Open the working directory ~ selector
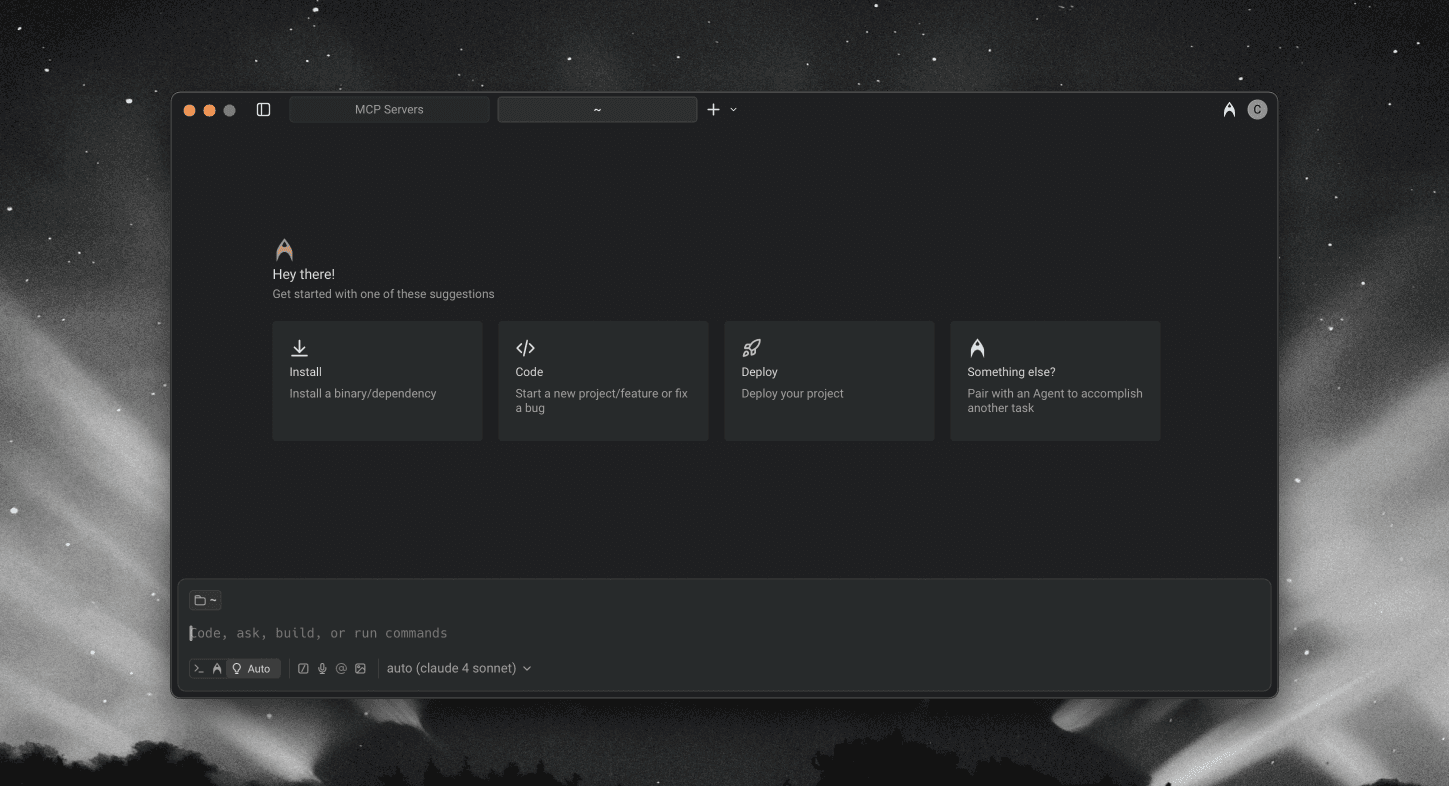This screenshot has width=1449, height=786. [205, 601]
